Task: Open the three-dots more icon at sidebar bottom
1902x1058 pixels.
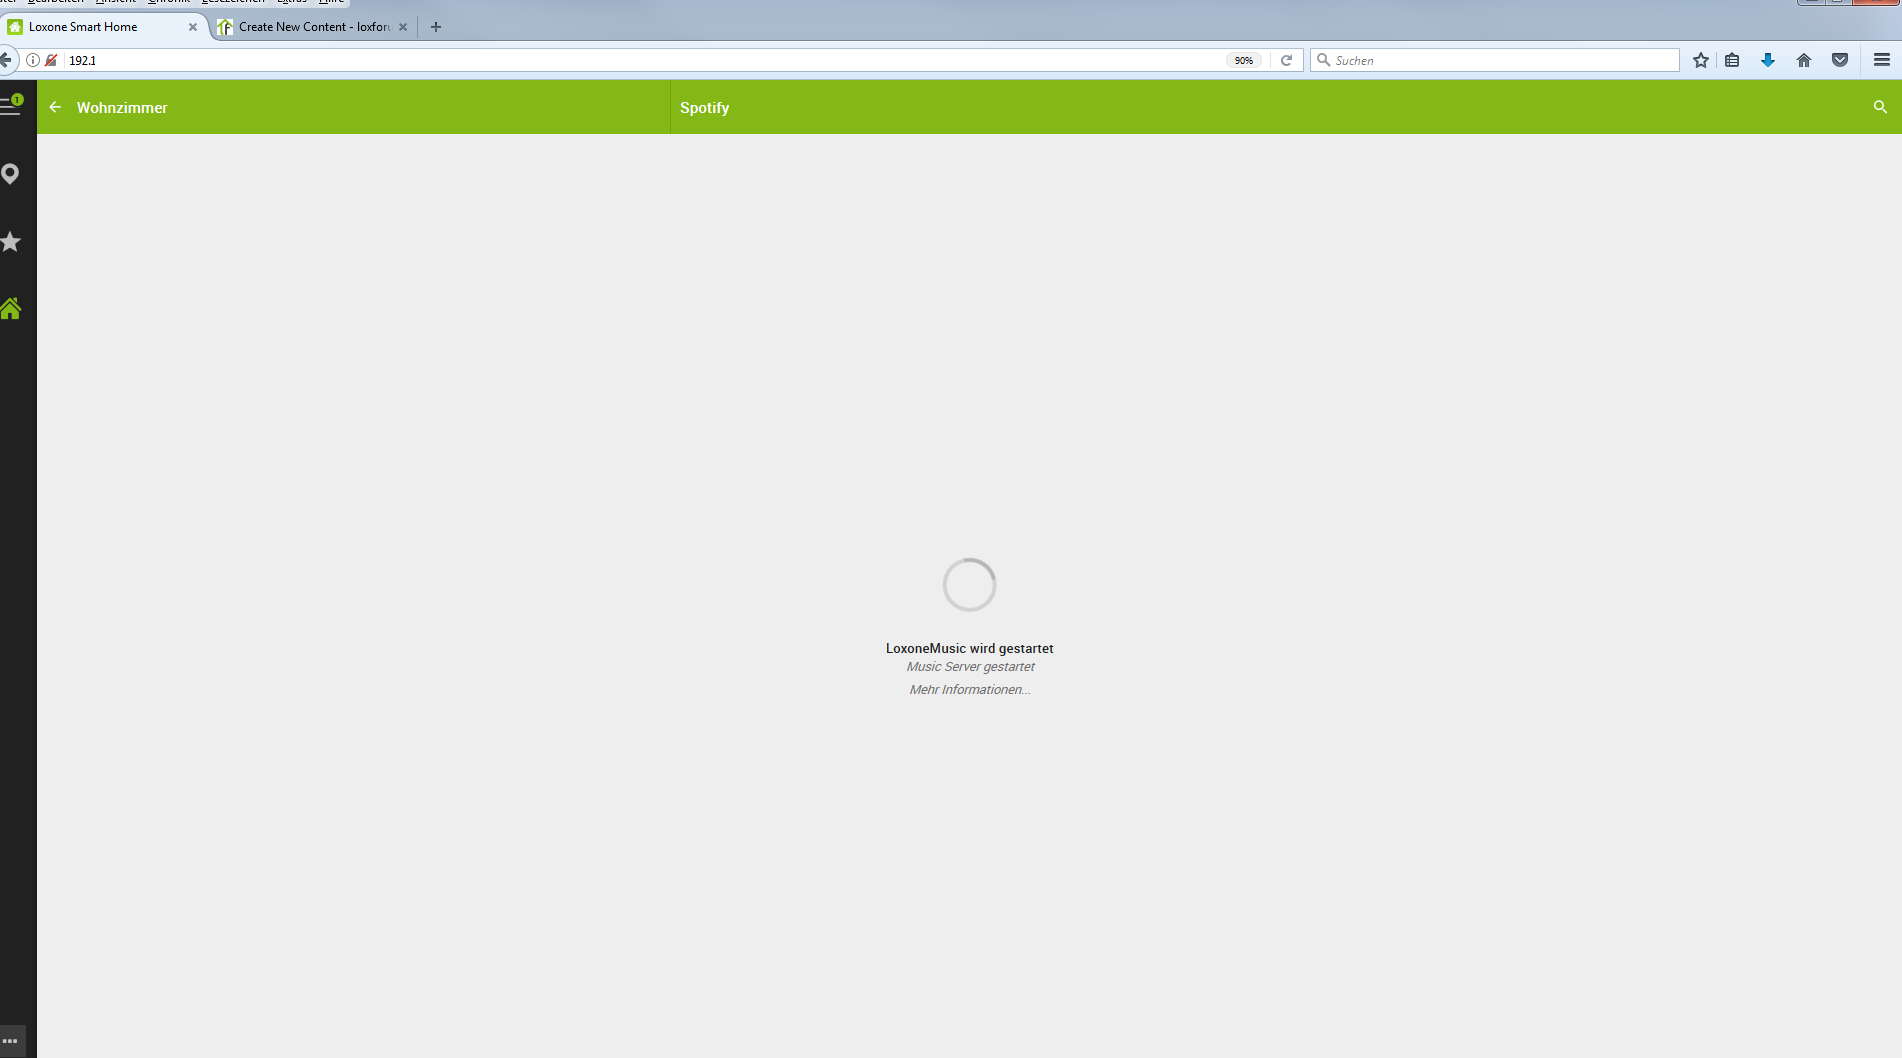Action: (10, 1040)
